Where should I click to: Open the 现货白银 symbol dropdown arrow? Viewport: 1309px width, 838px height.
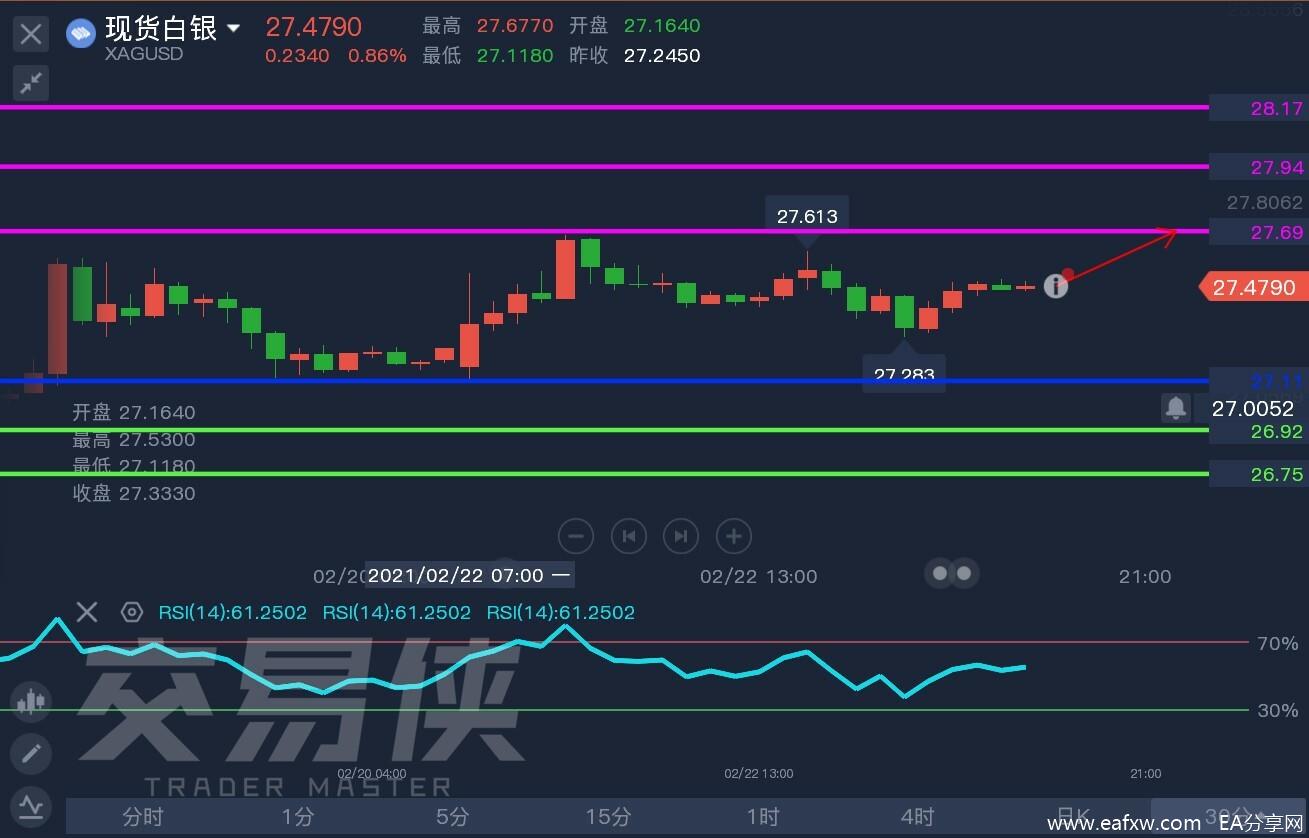tap(234, 29)
